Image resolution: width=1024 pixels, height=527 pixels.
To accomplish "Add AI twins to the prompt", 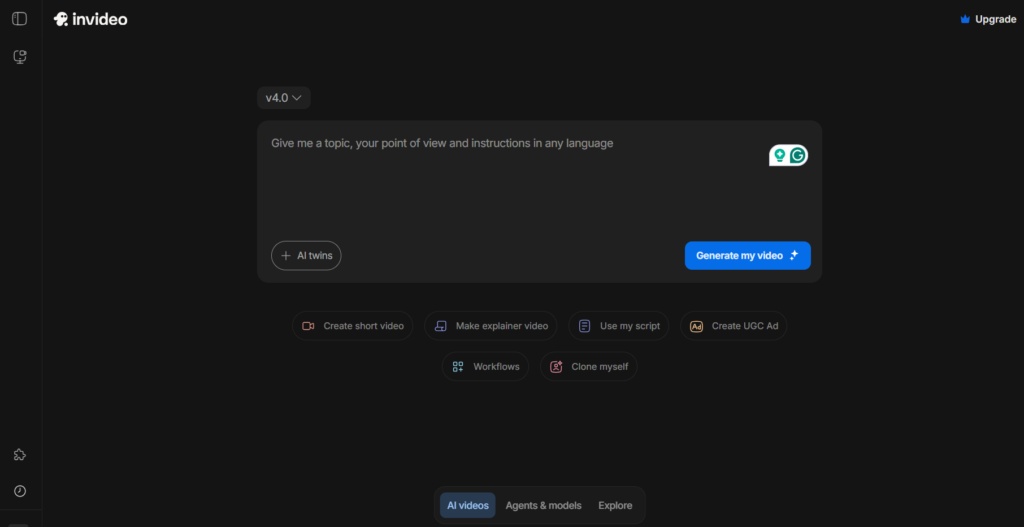I will coord(306,256).
